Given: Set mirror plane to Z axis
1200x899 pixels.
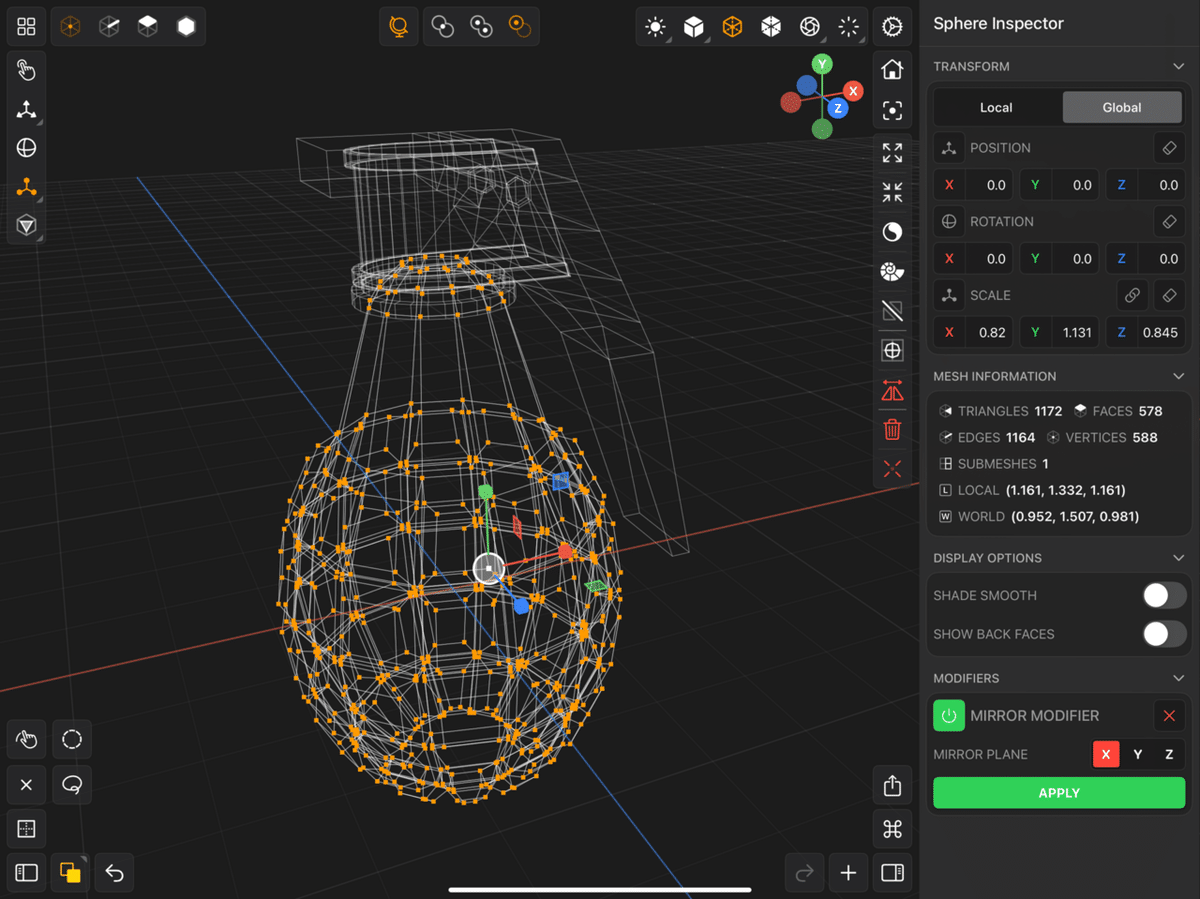Looking at the screenshot, I should [1170, 754].
